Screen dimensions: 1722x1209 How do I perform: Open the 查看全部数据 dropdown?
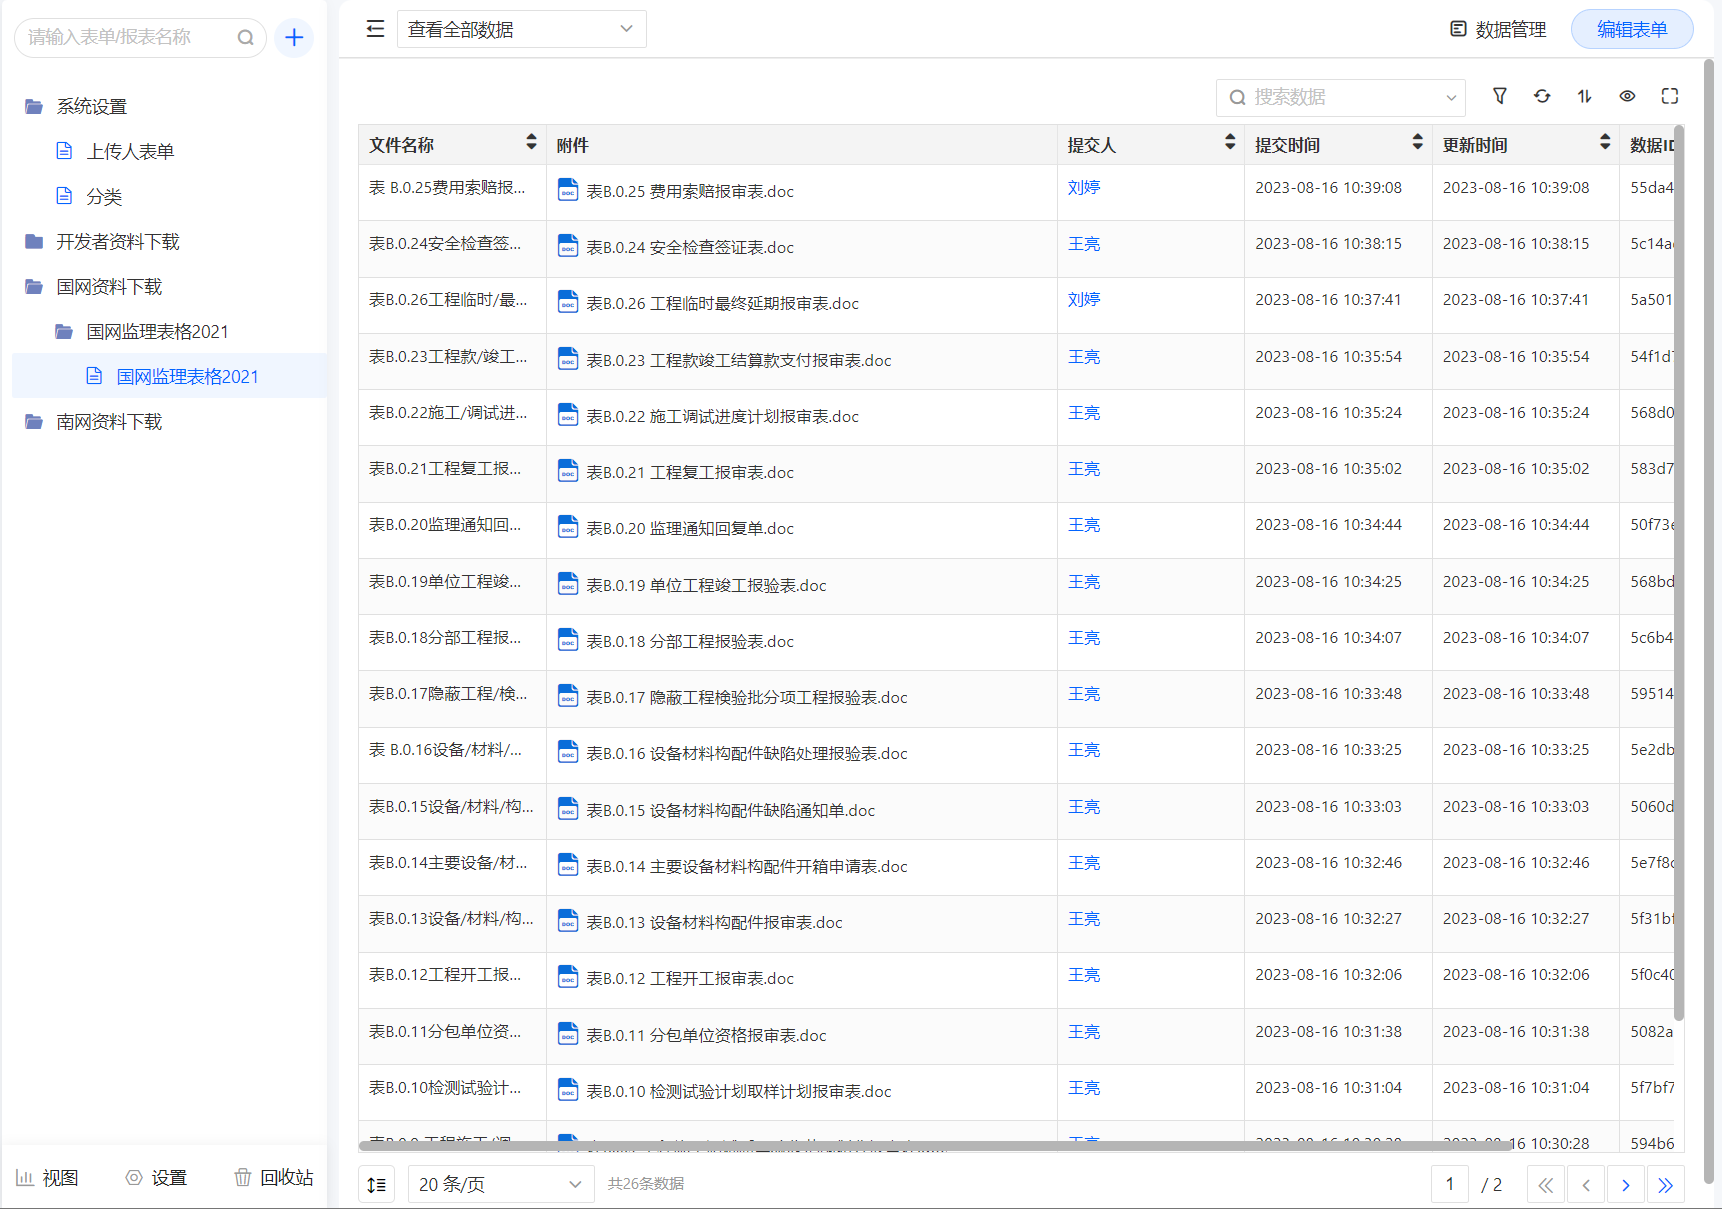521,29
